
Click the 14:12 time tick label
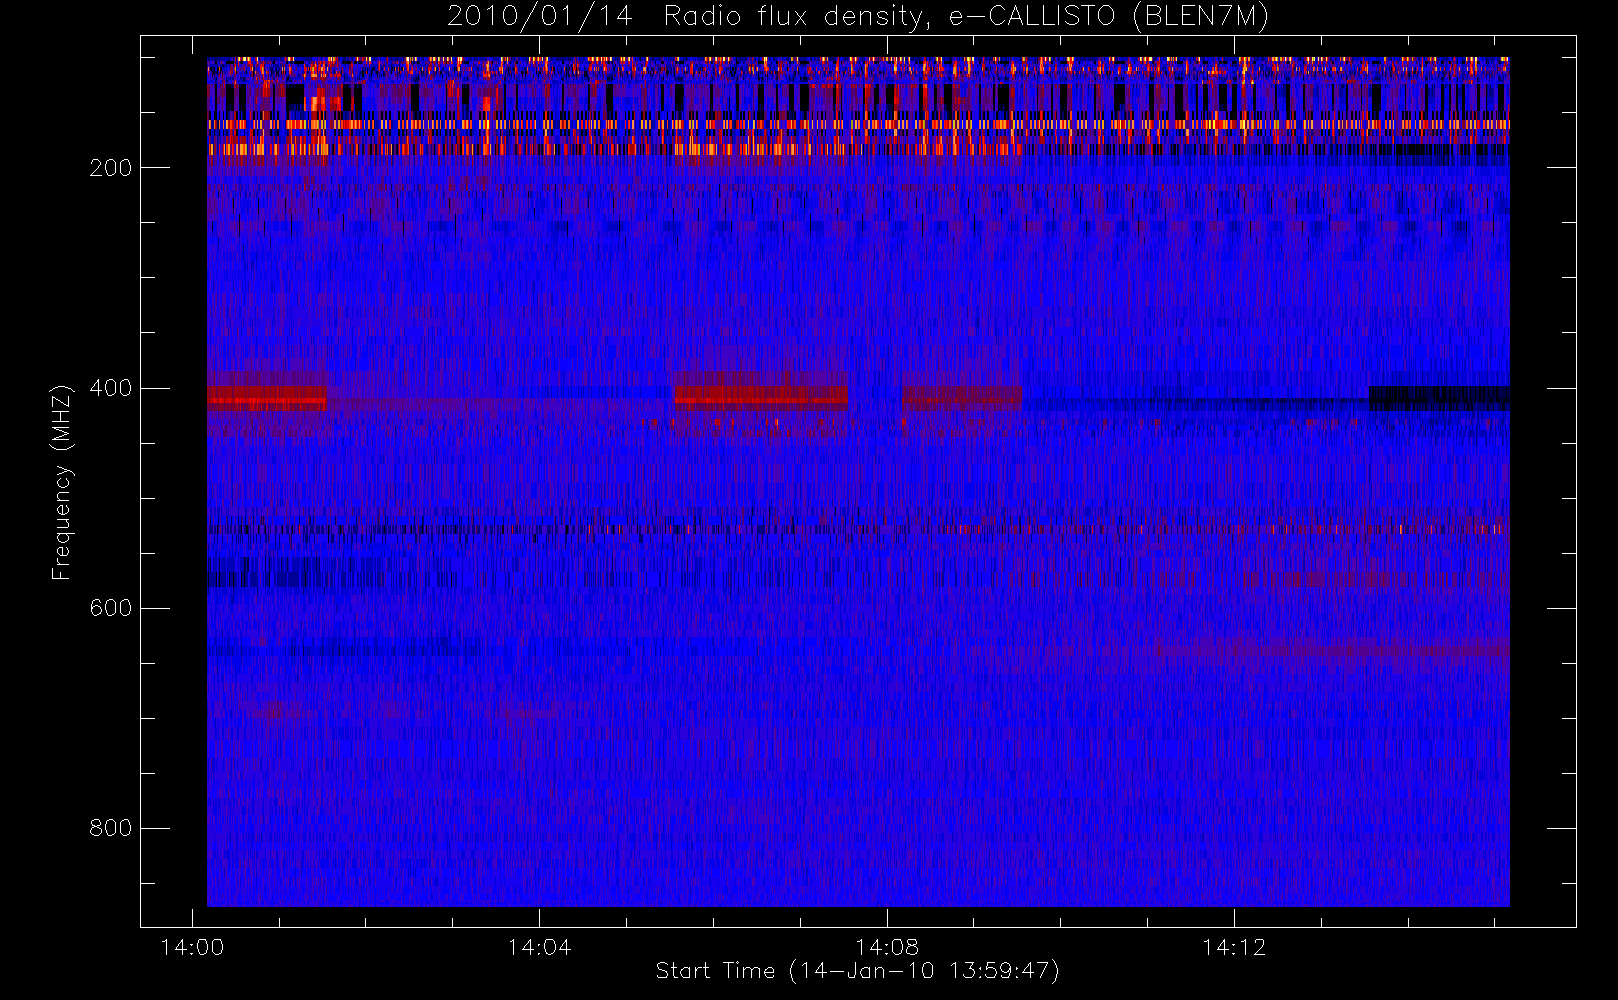pos(1234,947)
